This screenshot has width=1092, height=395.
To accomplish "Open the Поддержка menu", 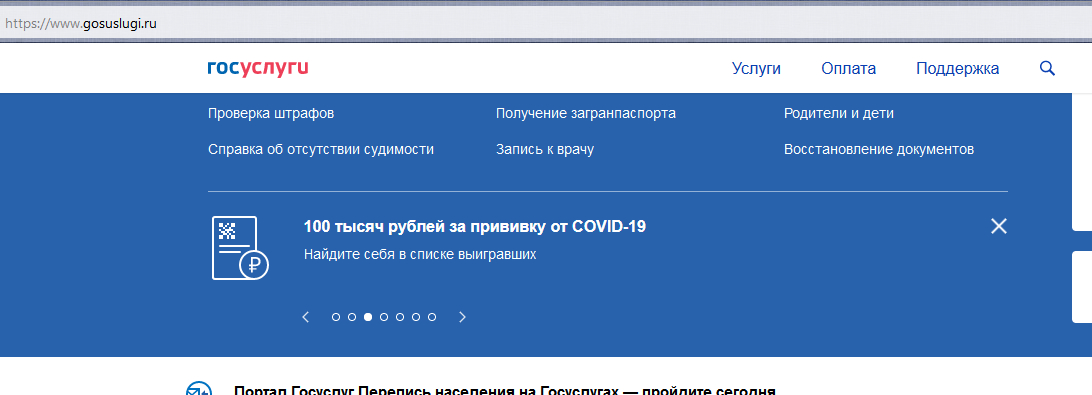I will [958, 68].
